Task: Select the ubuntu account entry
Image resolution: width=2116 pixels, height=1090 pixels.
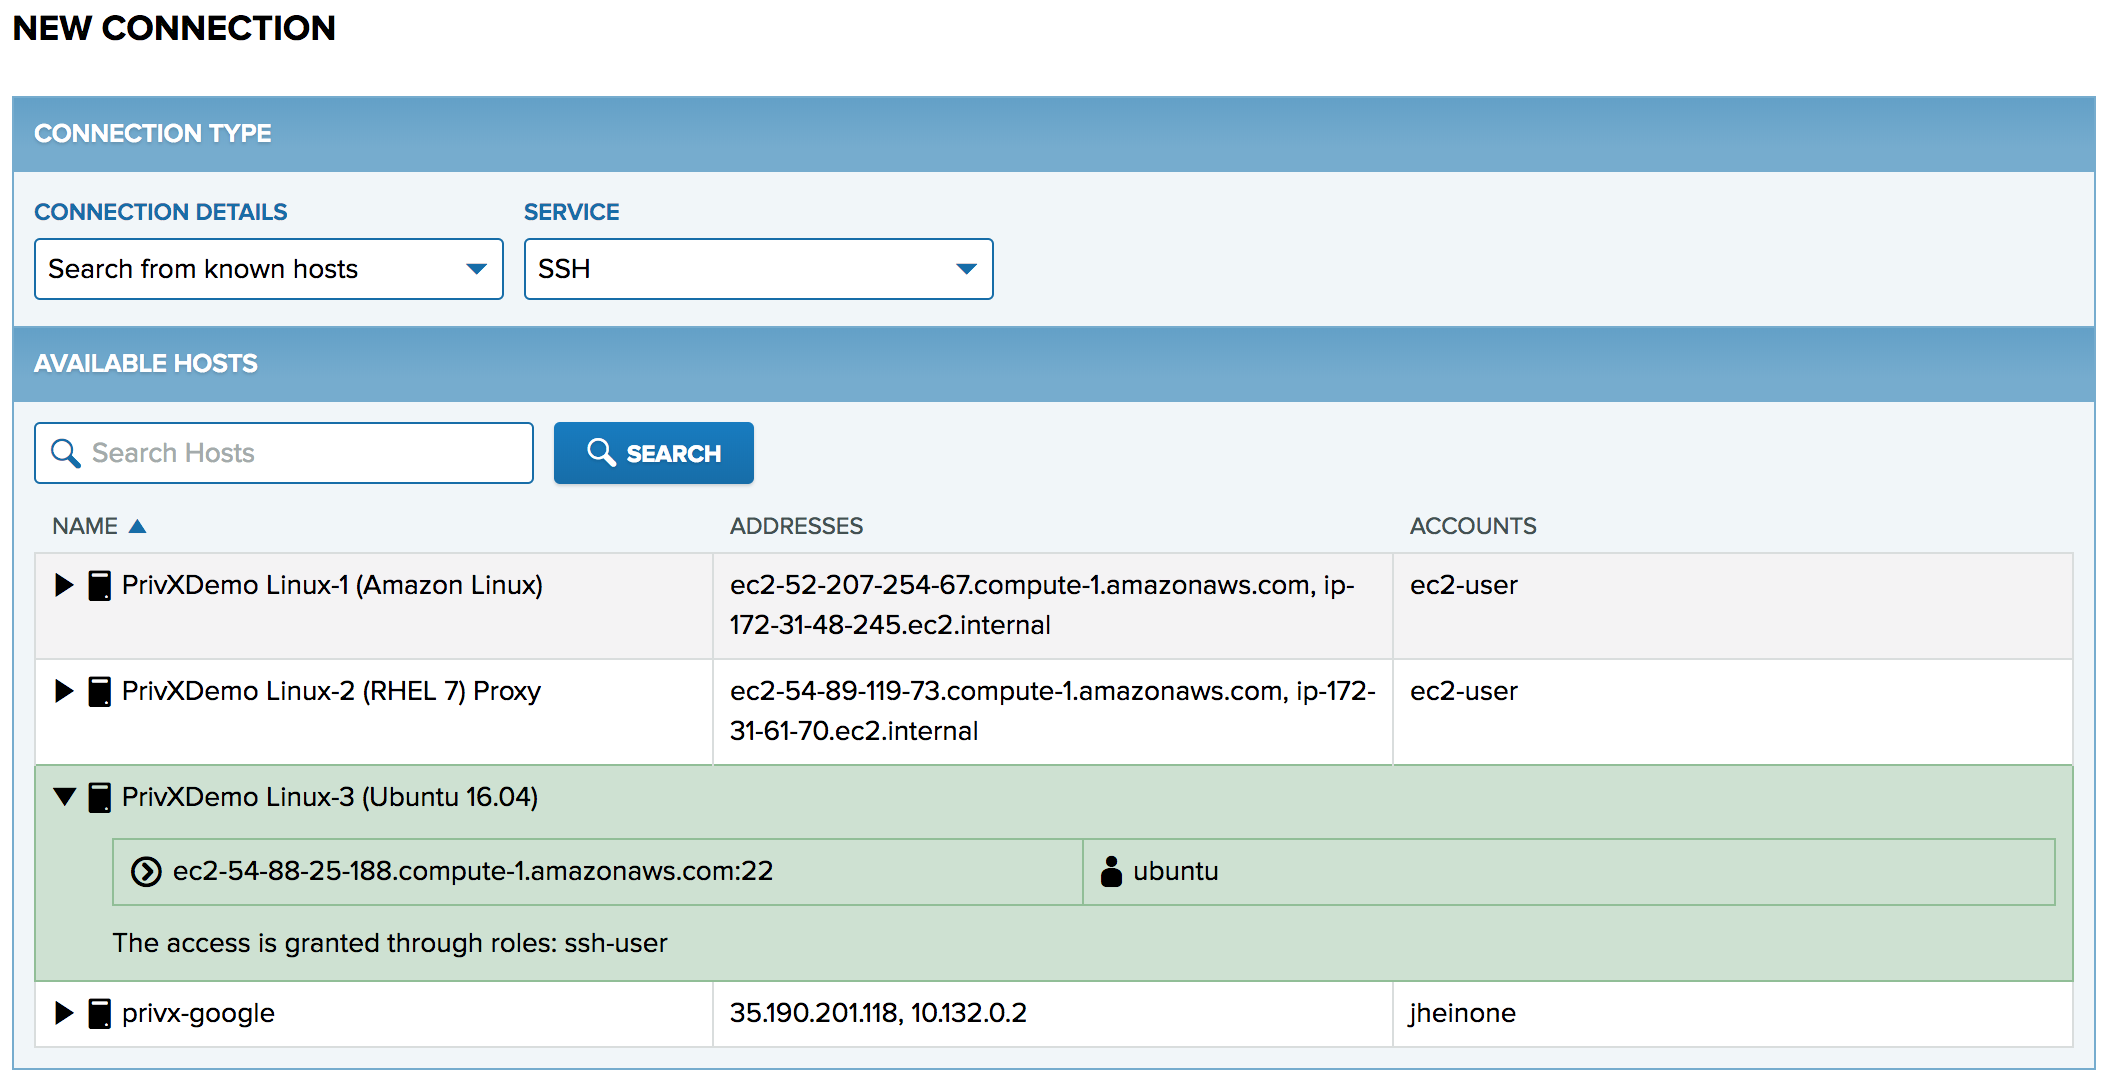Action: 1175,872
